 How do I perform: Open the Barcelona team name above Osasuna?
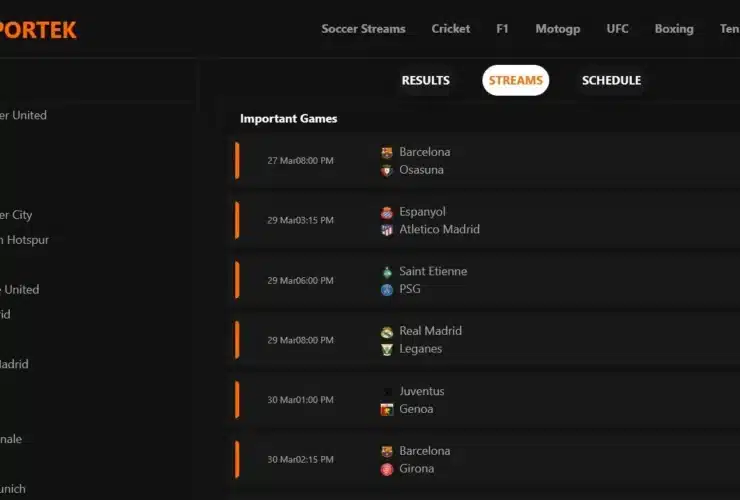click(425, 152)
